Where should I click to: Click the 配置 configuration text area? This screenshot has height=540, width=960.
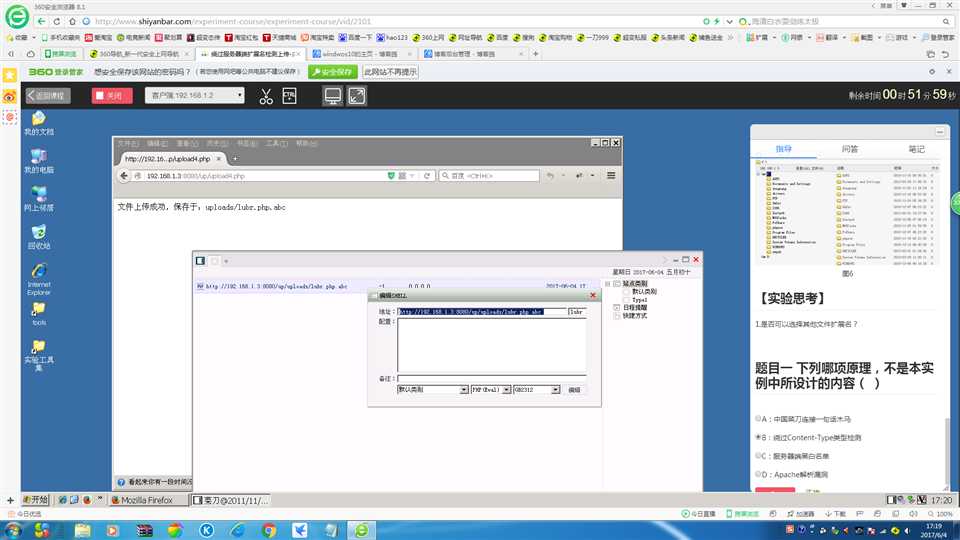[492, 345]
